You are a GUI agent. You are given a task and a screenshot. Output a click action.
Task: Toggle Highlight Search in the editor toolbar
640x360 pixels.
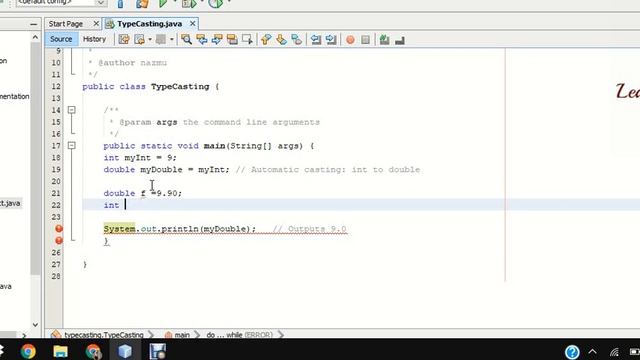232,39
